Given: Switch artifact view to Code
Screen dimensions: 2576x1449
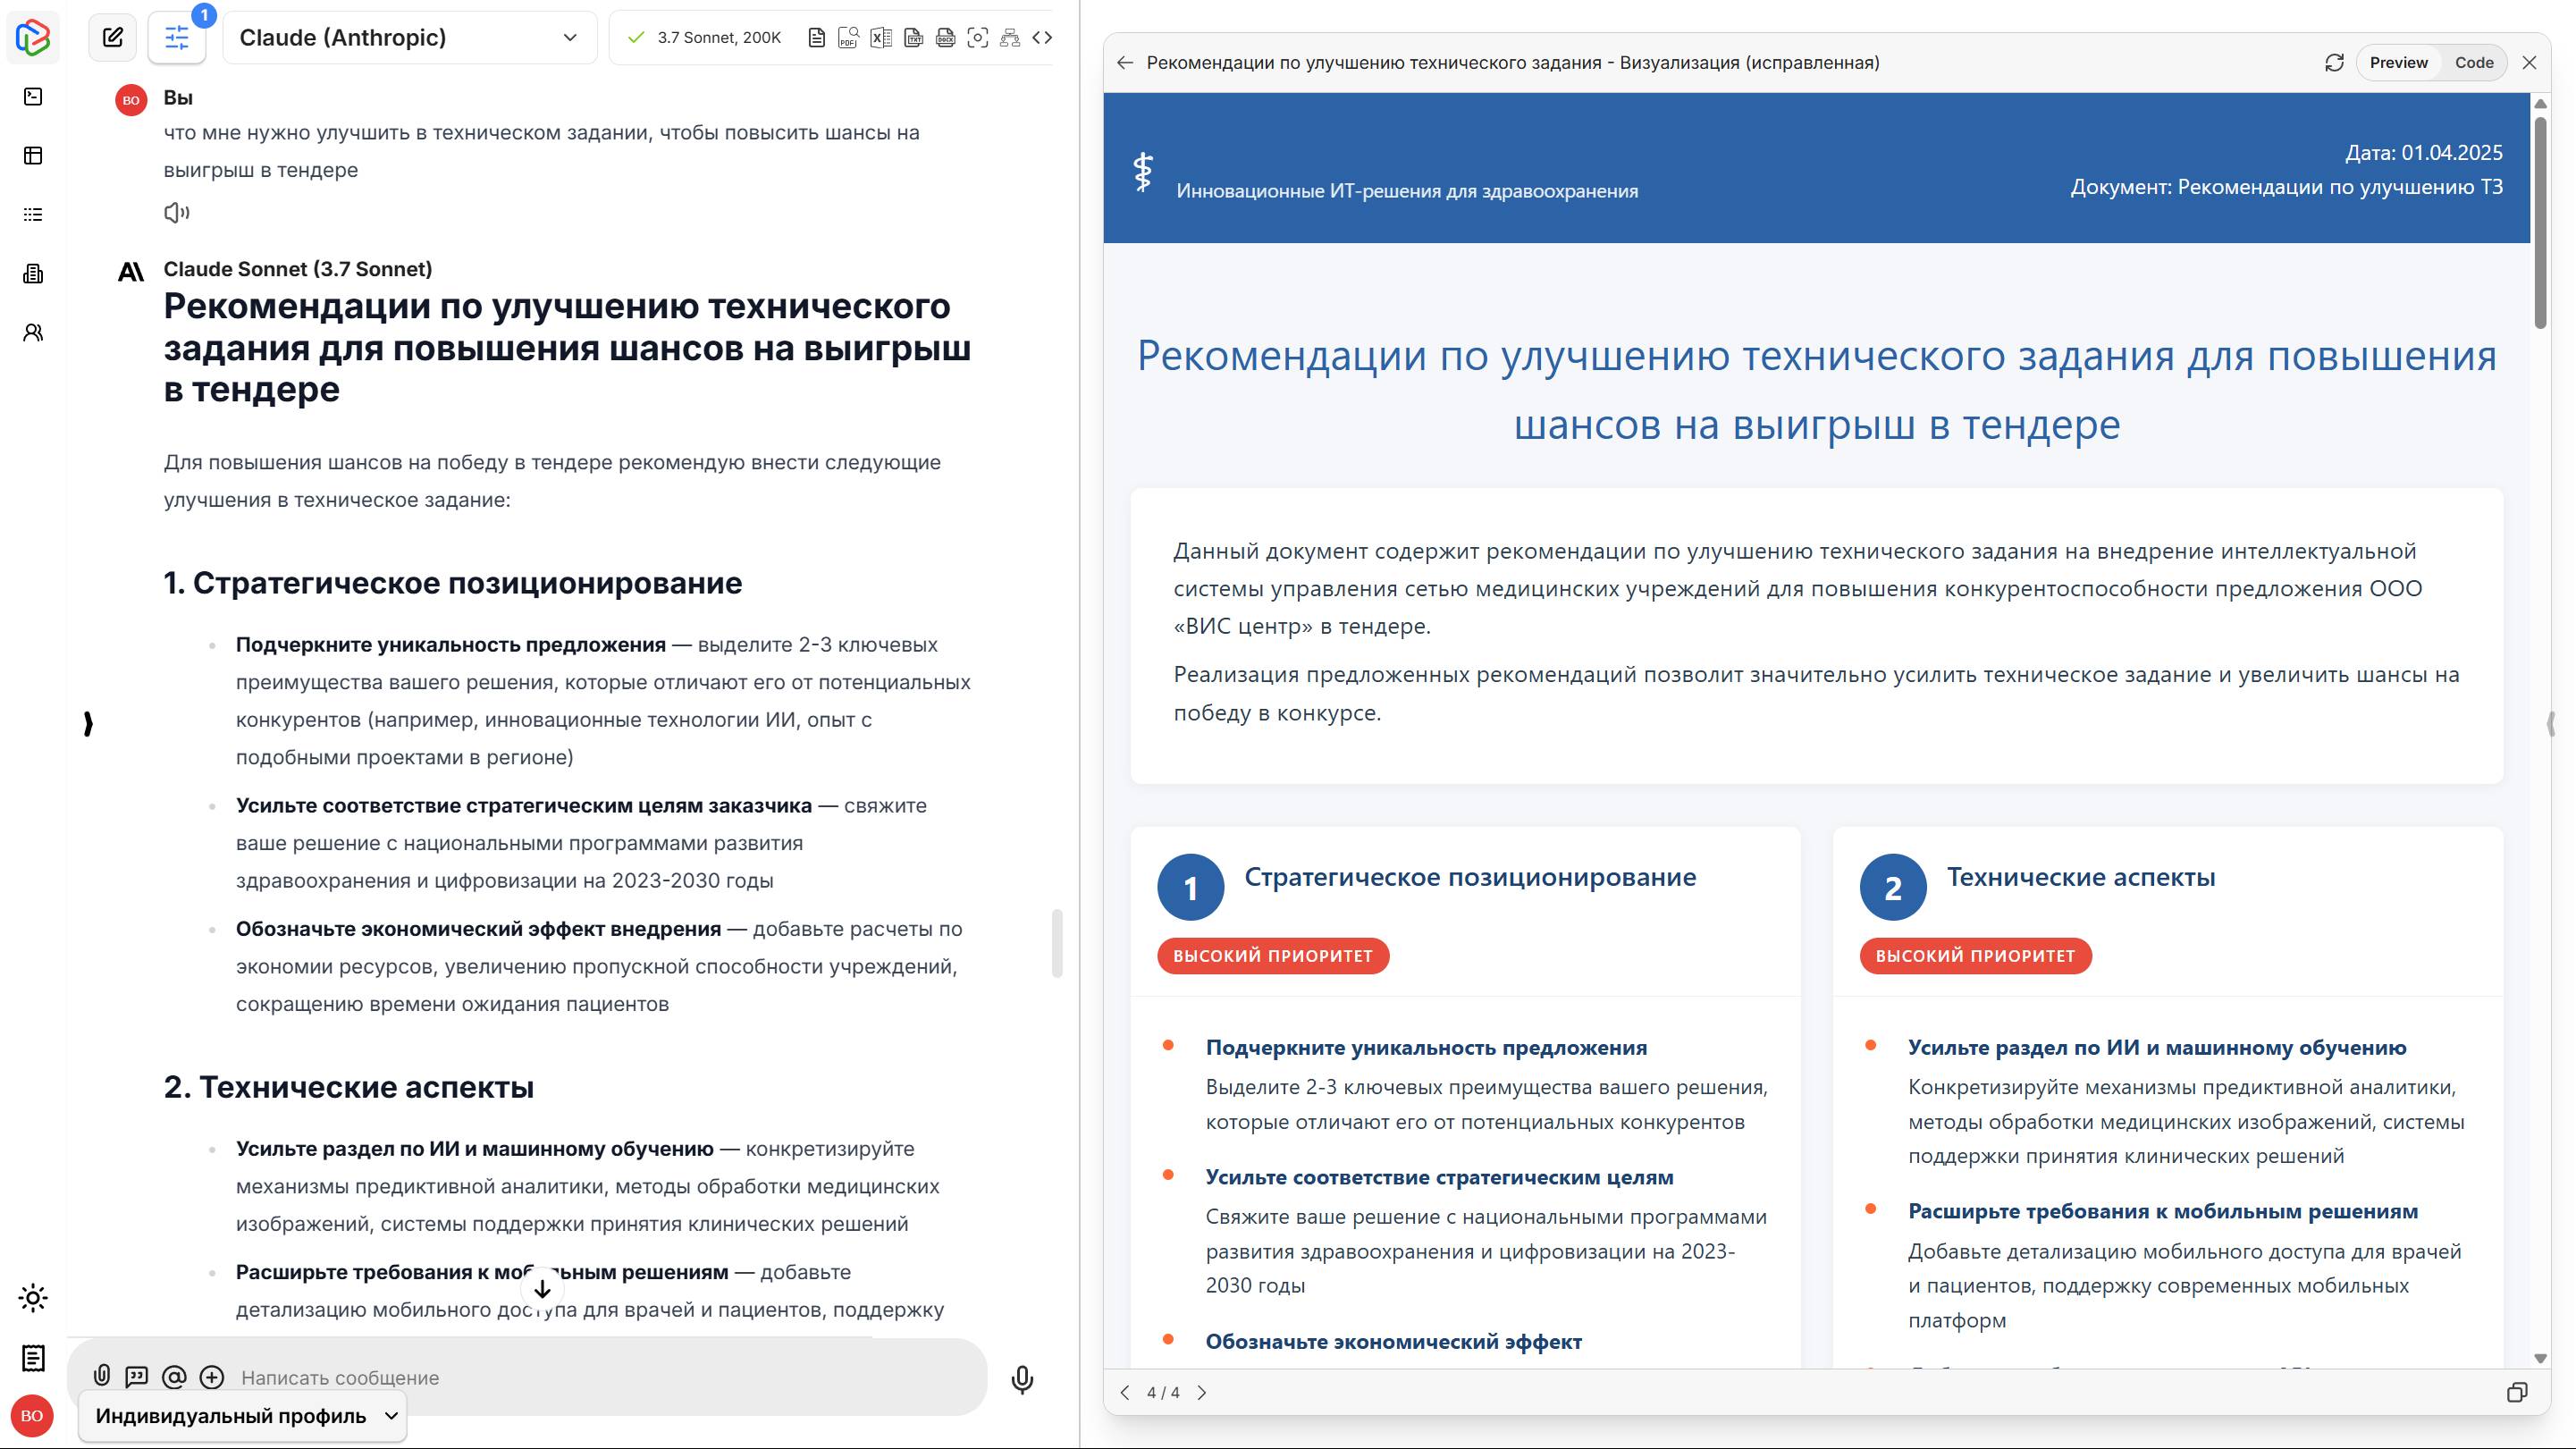Looking at the screenshot, I should (2473, 62).
